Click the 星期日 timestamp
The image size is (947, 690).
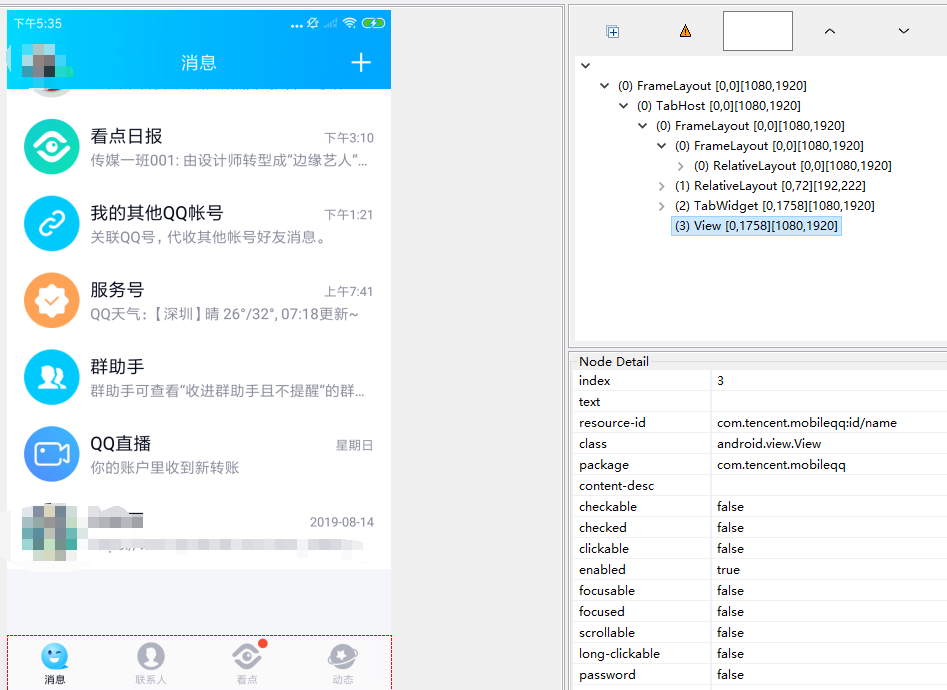coord(355,445)
